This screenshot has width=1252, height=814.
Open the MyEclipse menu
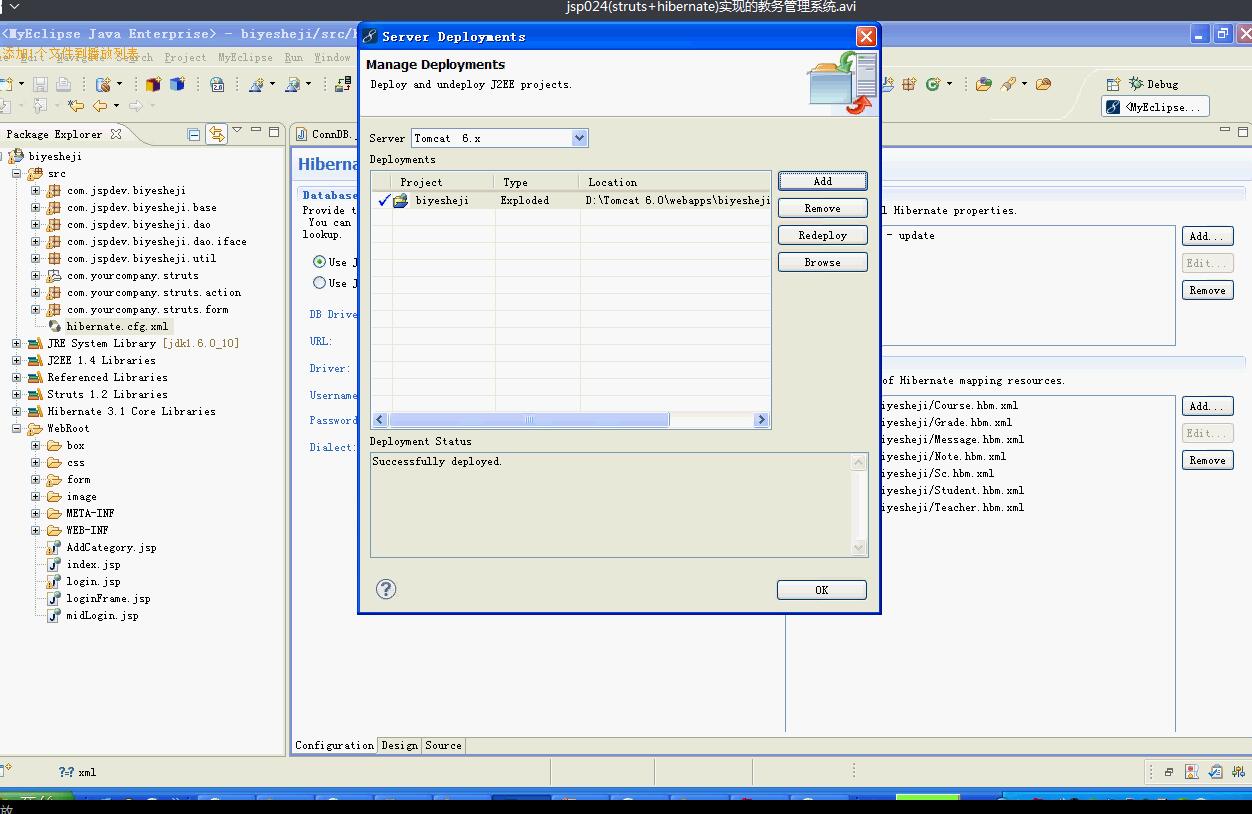(x=245, y=58)
